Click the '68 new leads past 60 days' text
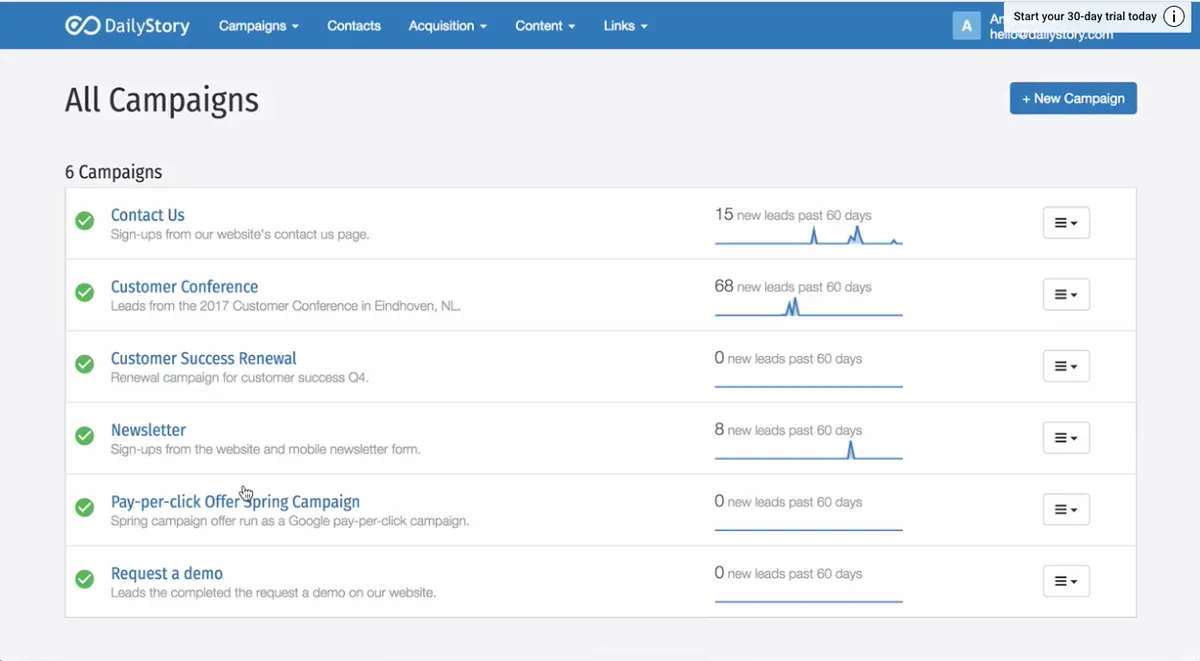1200x661 pixels. click(x=793, y=287)
